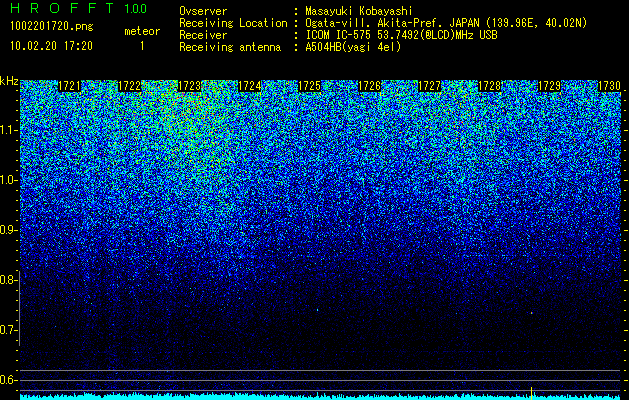Click the 1727 time marker
This screenshot has height=400, width=629.
coord(430,86)
